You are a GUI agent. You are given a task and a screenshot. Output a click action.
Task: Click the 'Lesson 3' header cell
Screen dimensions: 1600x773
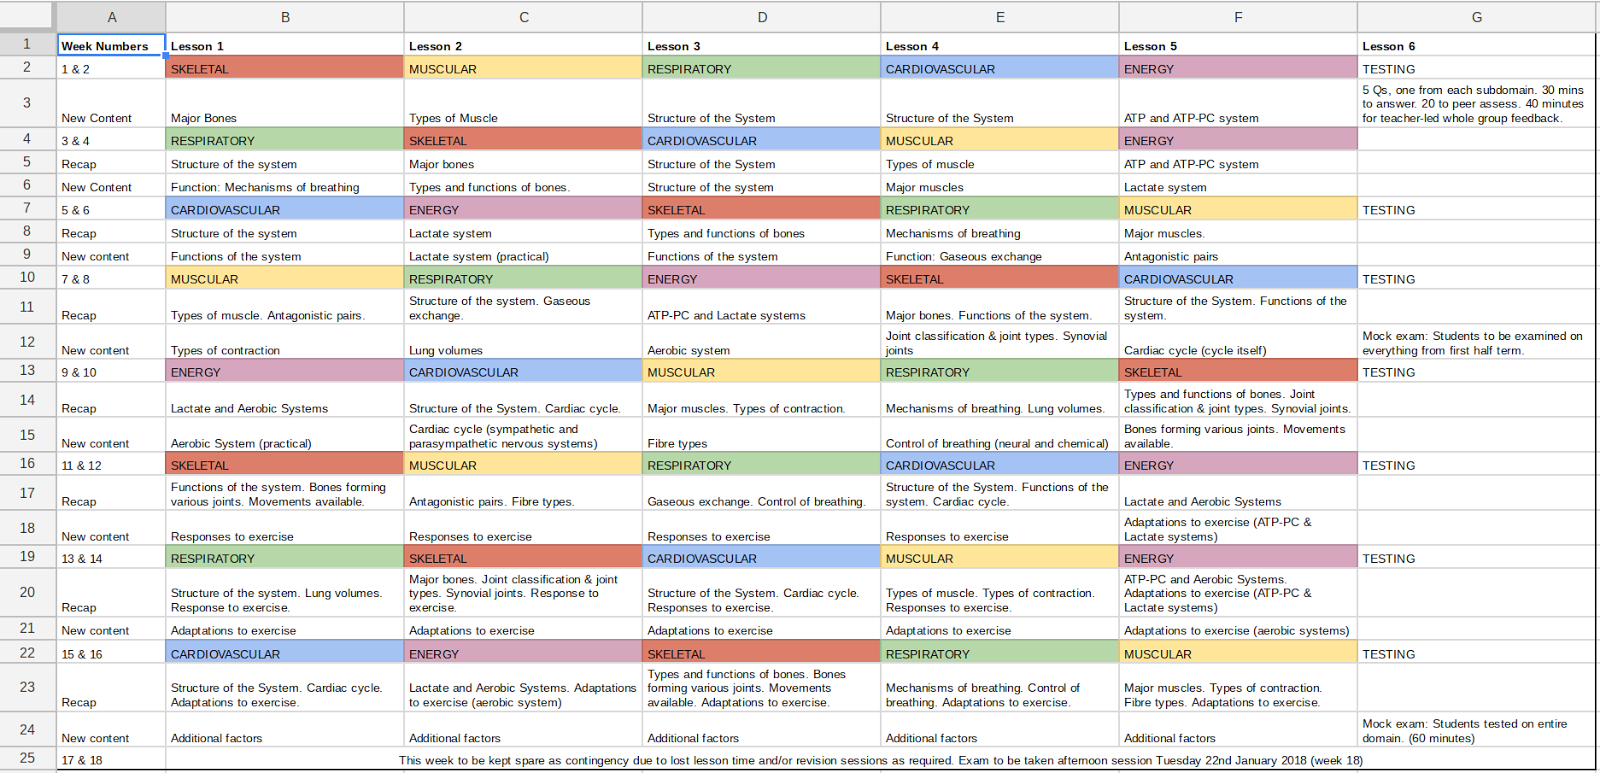pos(762,45)
